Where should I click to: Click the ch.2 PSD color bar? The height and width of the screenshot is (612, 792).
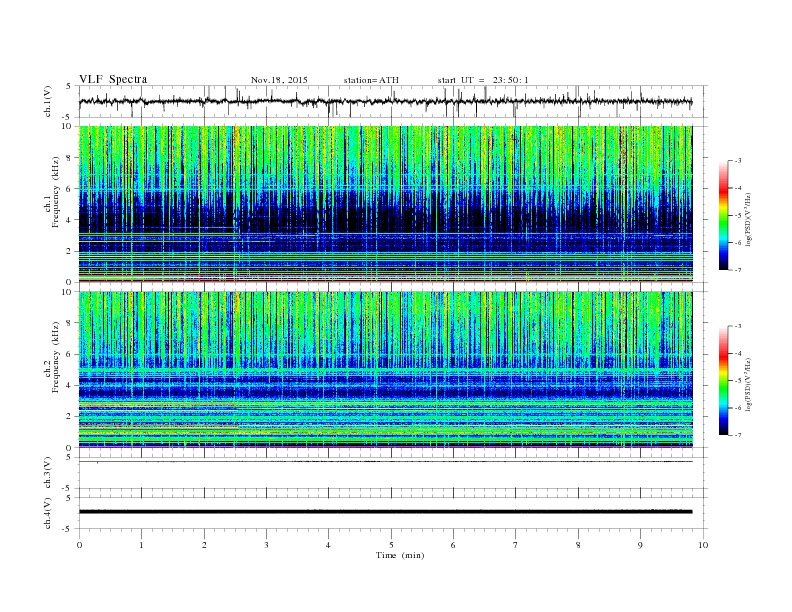tap(723, 381)
